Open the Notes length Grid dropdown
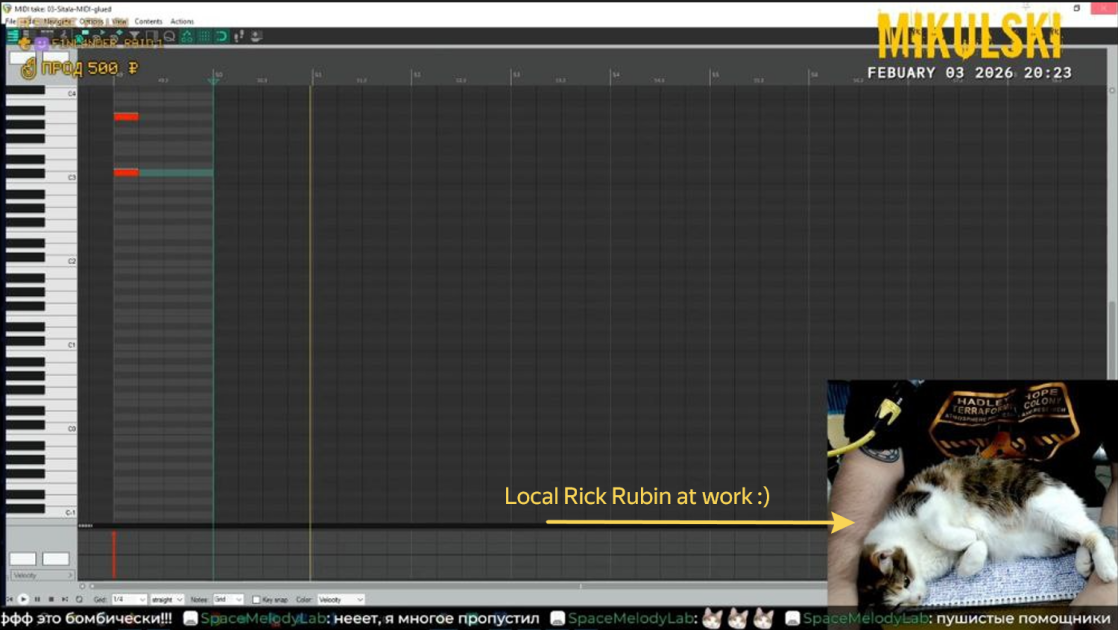The width and height of the screenshot is (1118, 630). [x=228, y=599]
